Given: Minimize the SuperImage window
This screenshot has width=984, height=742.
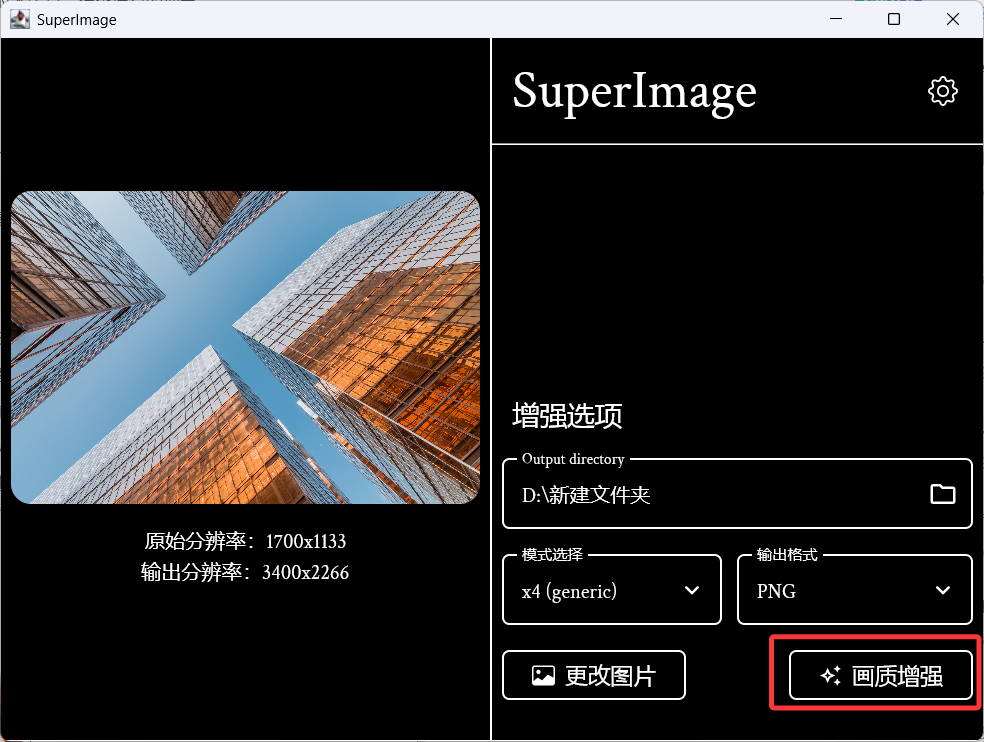Looking at the screenshot, I should pyautogui.click(x=836, y=18).
